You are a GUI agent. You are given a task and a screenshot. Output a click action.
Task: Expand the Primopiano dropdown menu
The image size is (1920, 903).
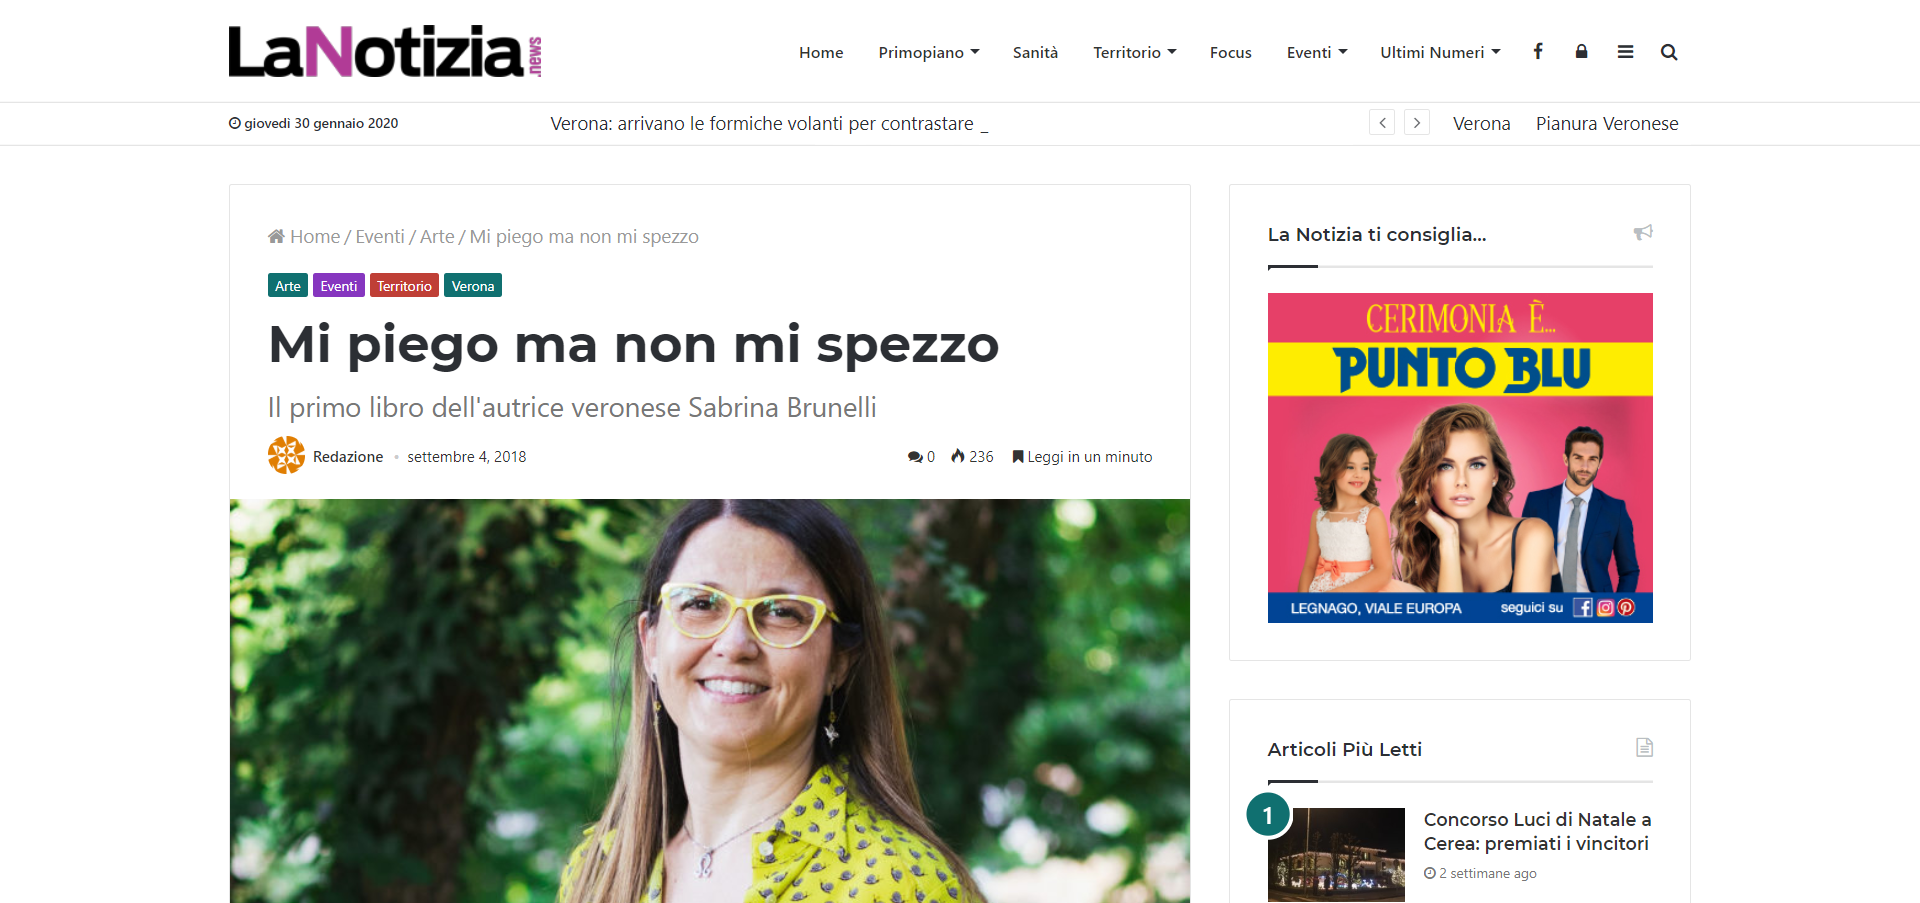(x=929, y=52)
